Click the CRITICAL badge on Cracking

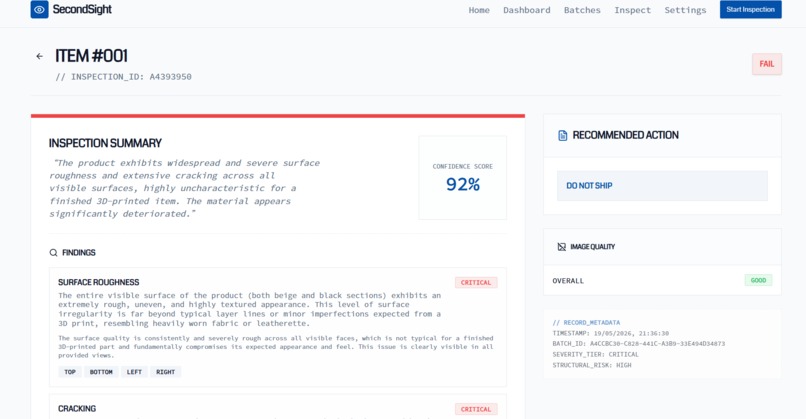(476, 409)
